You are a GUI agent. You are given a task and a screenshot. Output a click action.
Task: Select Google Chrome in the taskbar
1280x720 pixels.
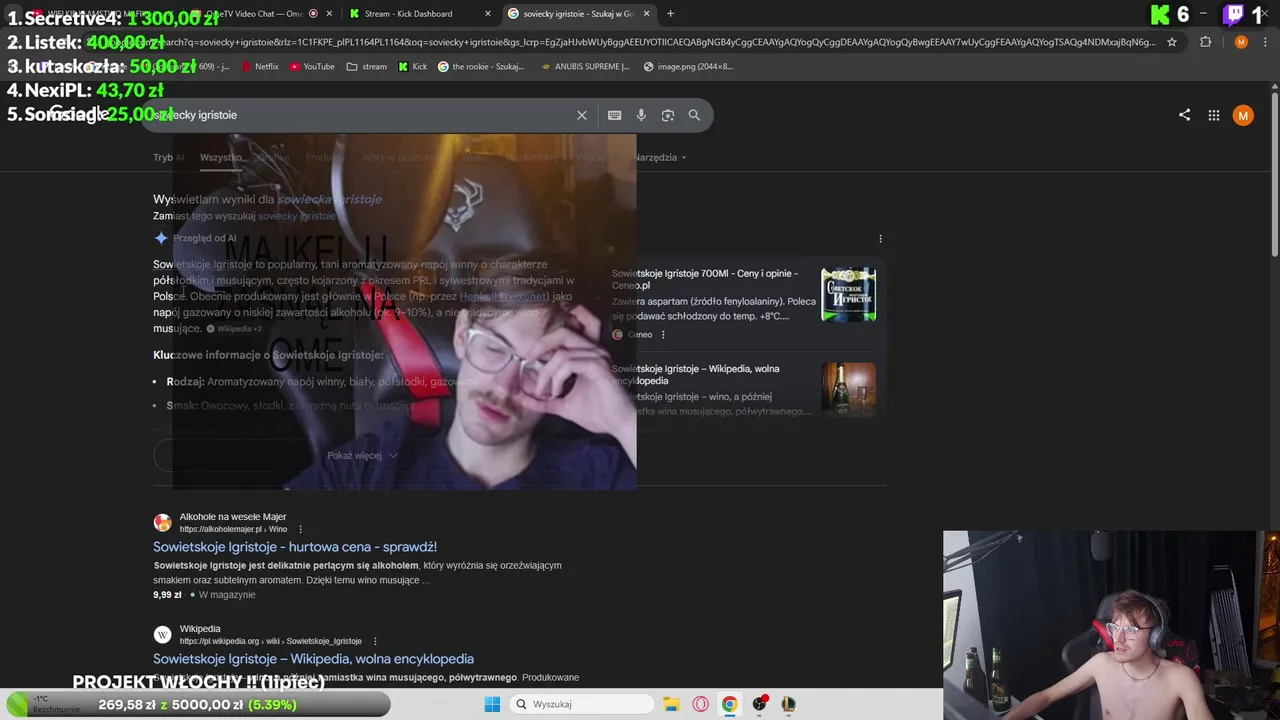(x=730, y=704)
